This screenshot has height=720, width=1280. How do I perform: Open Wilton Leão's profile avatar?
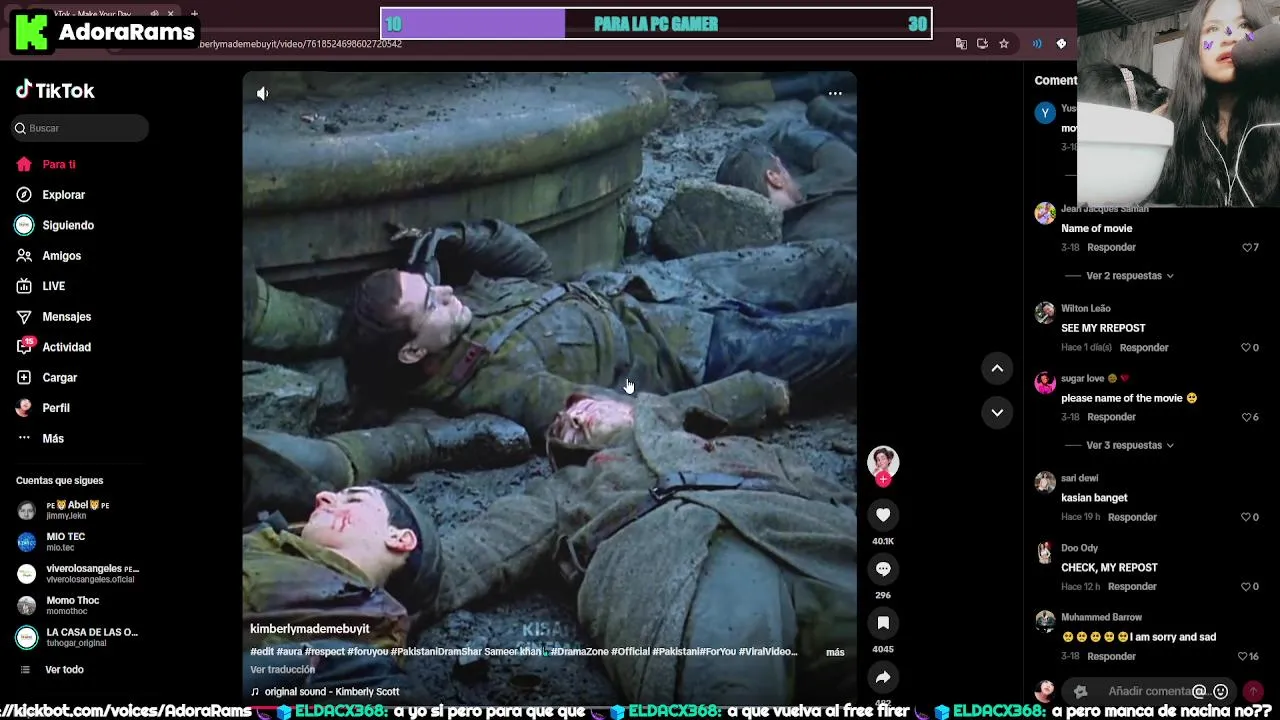click(x=1045, y=313)
